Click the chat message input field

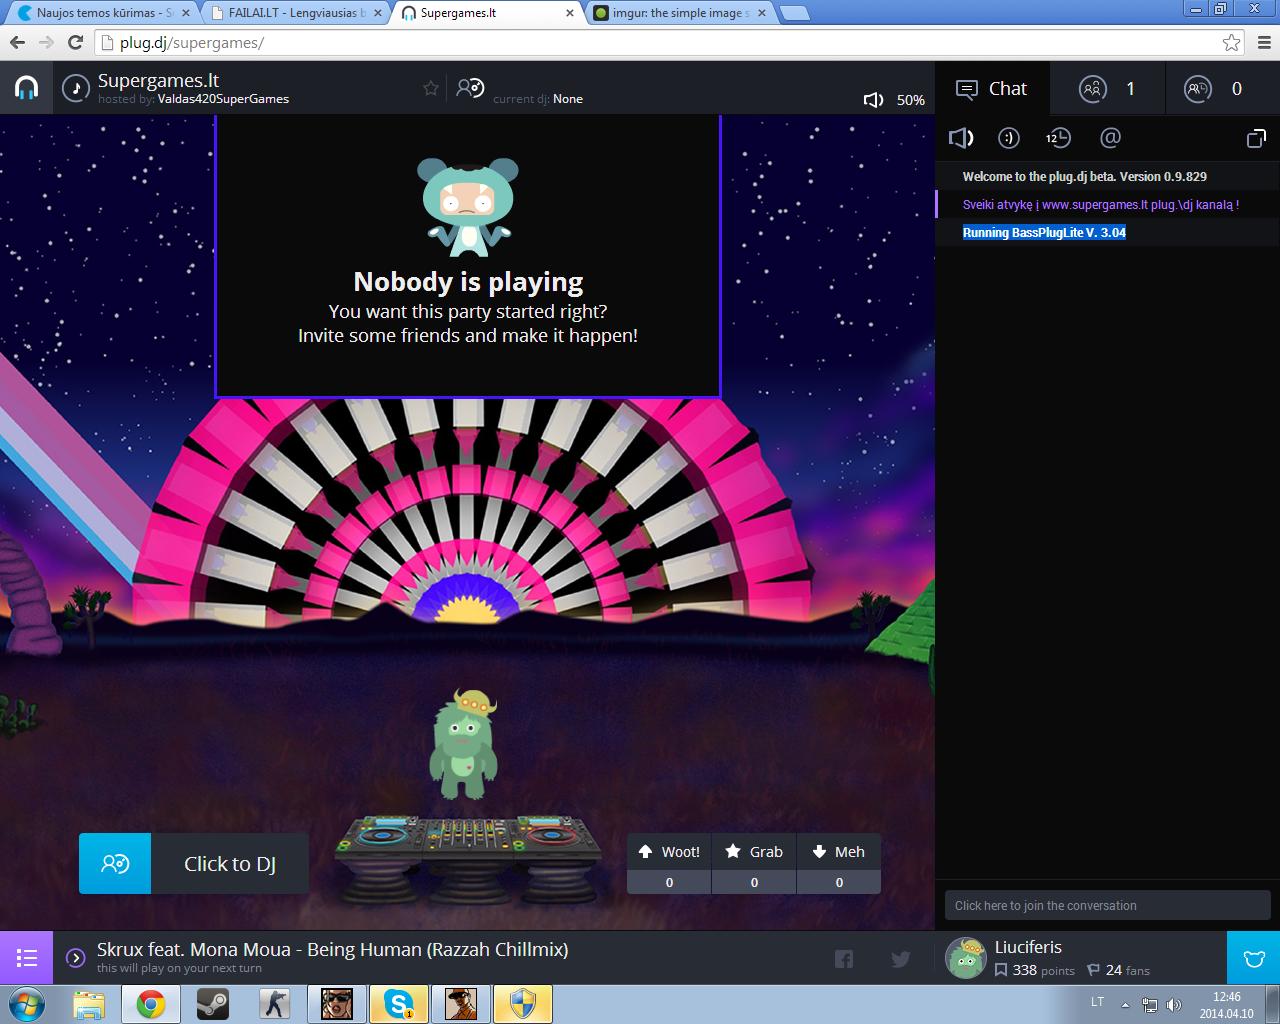pos(1107,905)
